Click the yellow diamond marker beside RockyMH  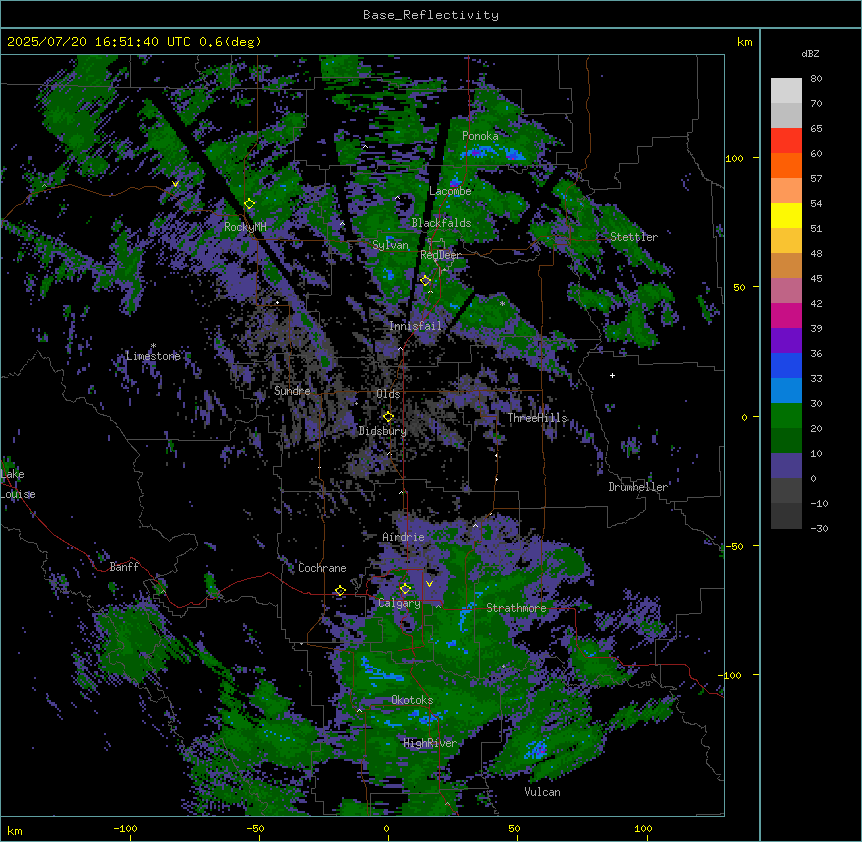[250, 204]
